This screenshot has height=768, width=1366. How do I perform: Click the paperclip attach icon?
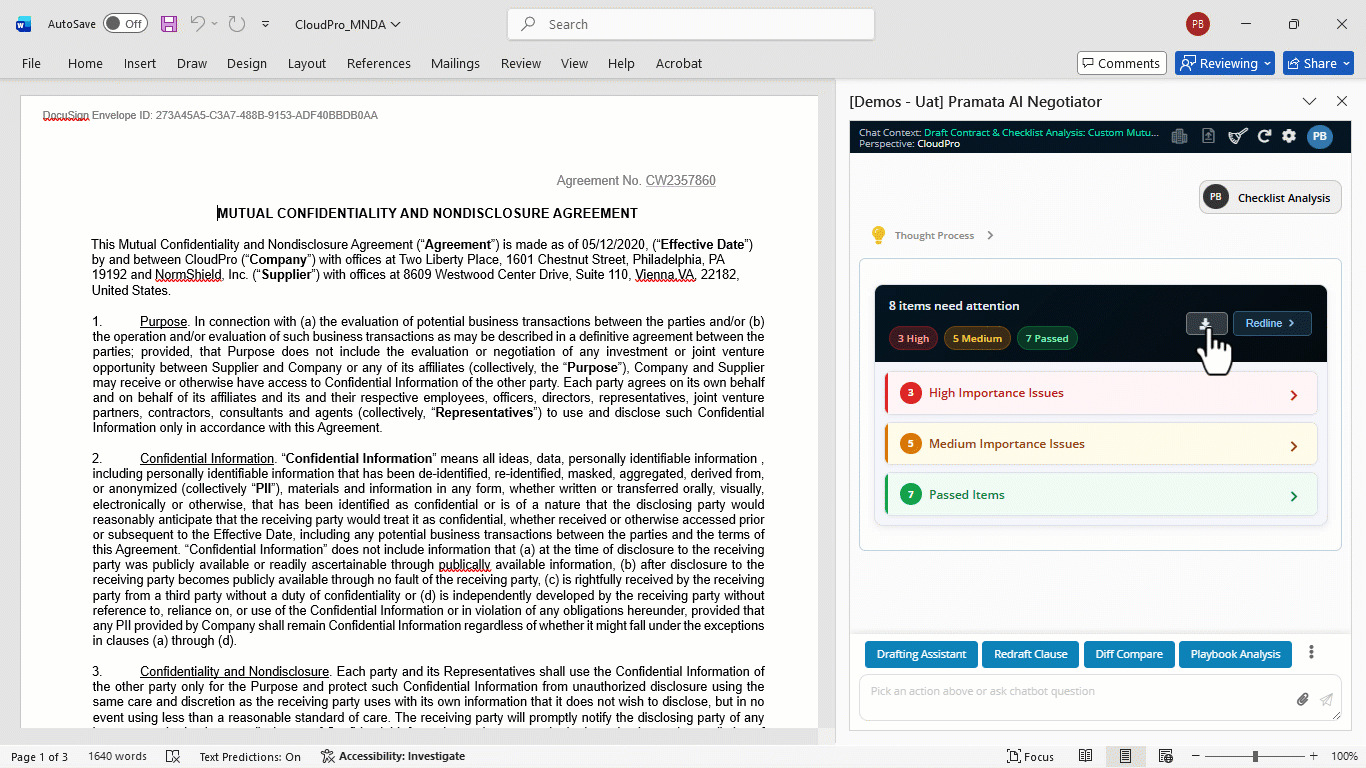[1302, 700]
